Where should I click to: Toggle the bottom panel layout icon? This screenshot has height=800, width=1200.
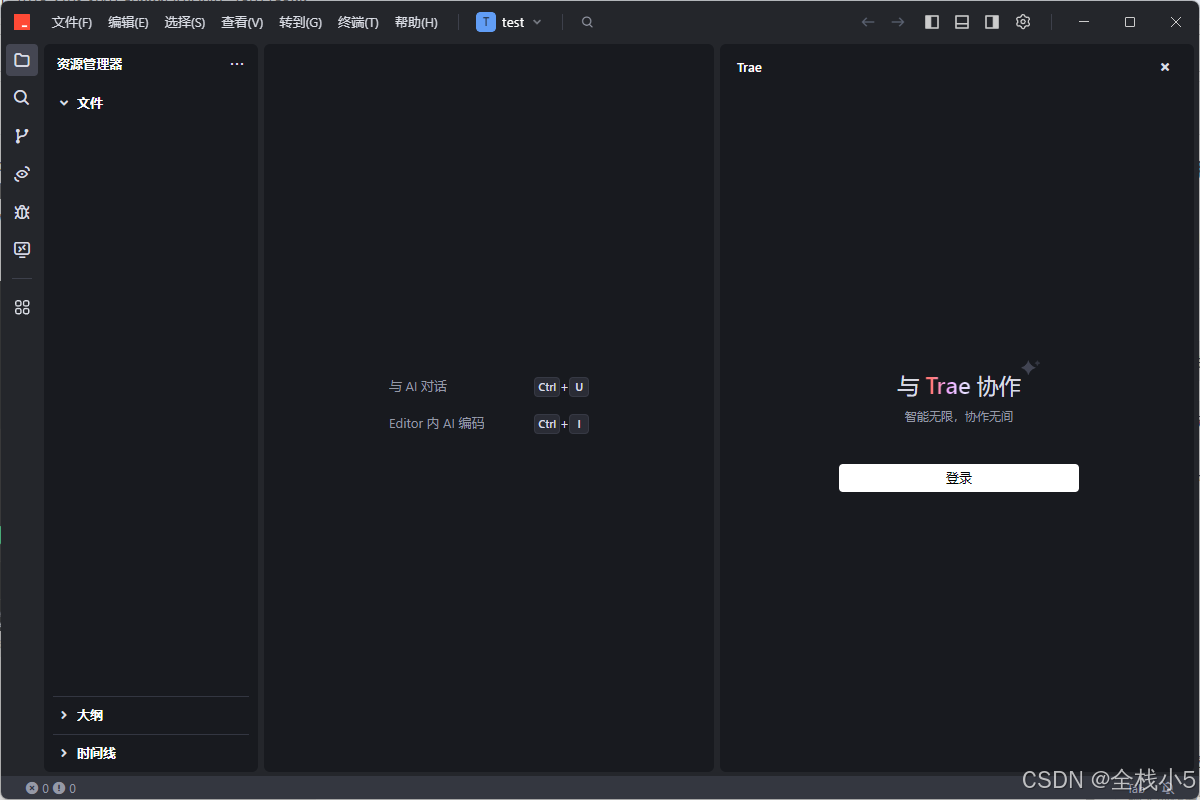(x=962, y=22)
